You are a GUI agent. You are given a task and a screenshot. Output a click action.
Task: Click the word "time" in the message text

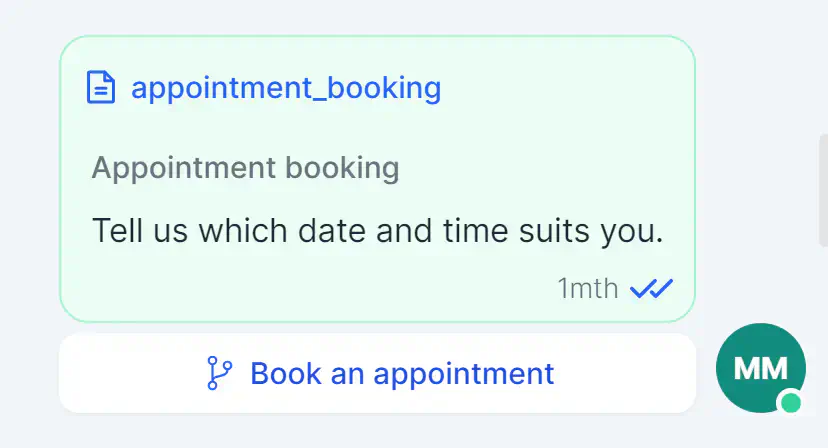[x=476, y=230]
